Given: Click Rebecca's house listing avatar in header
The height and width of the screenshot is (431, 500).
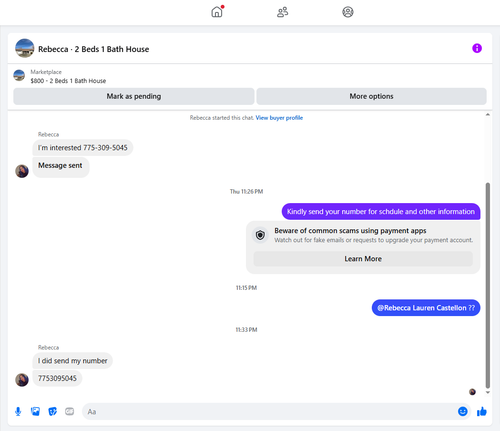Looking at the screenshot, I should (25, 48).
